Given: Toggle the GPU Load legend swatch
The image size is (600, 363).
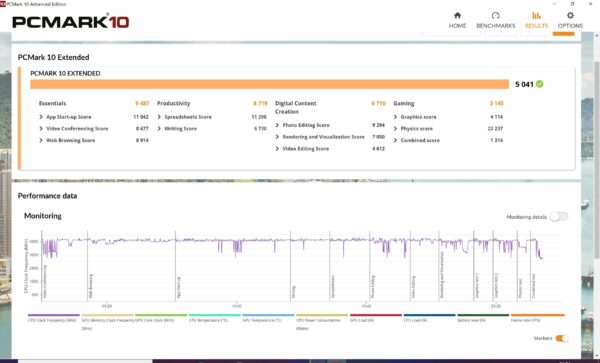Looking at the screenshot, I should point(376,315).
